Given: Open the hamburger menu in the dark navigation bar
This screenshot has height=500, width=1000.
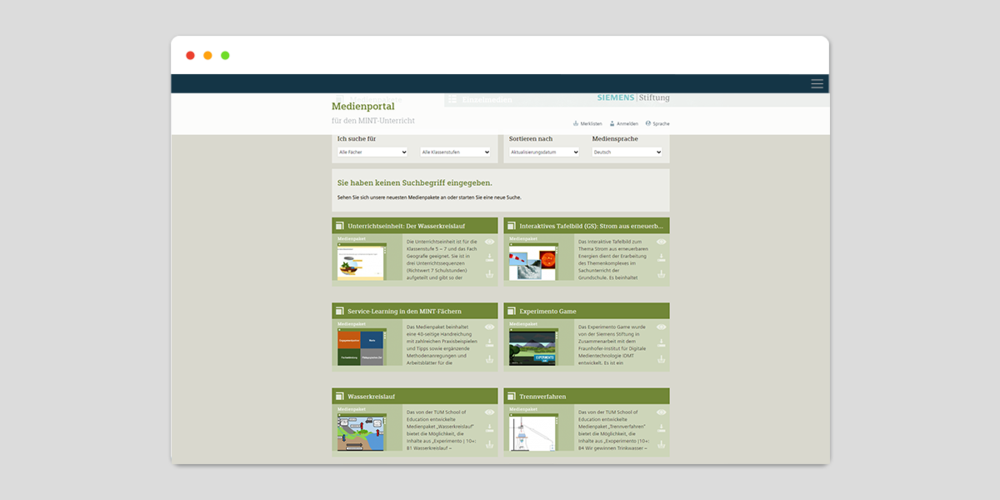Looking at the screenshot, I should (817, 84).
